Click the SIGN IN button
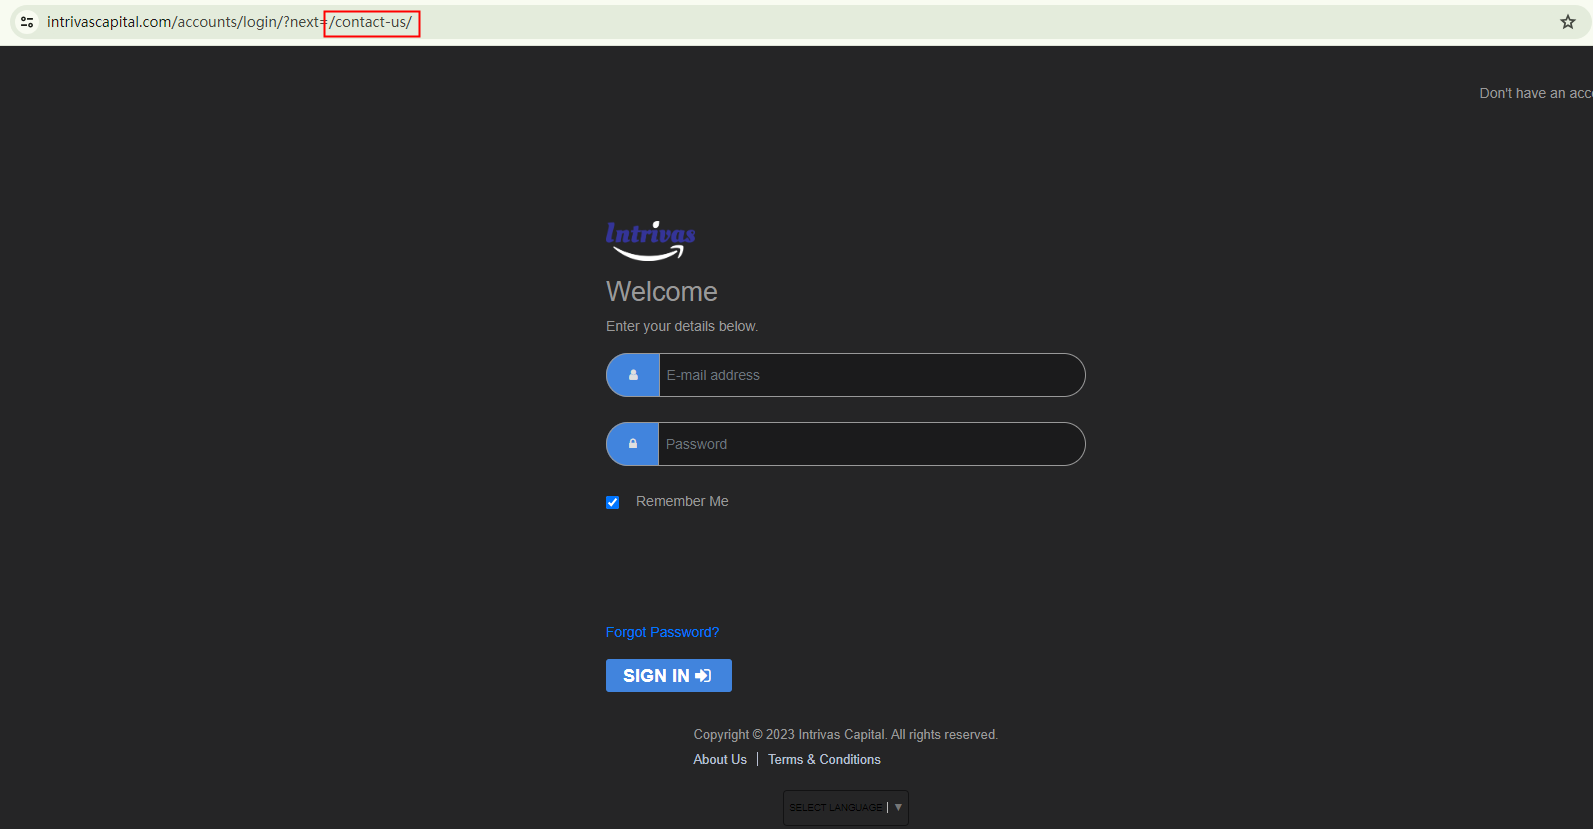Viewport: 1593px width, 829px height. point(669,676)
